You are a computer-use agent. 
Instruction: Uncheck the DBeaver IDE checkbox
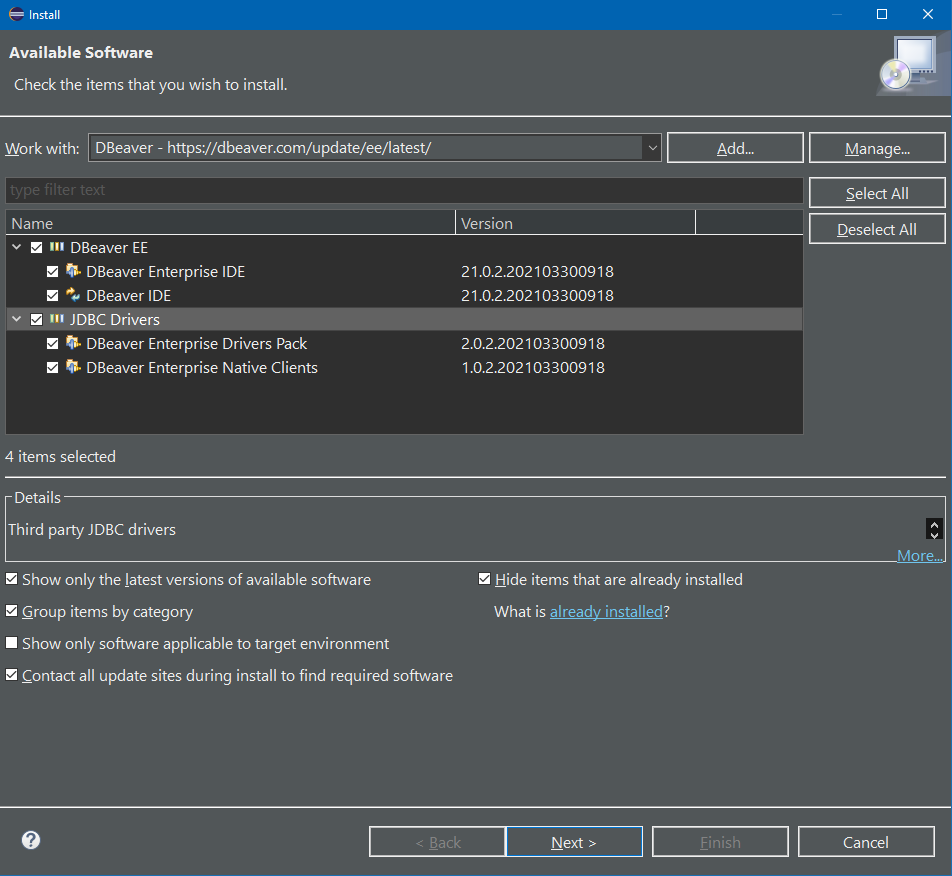pos(53,296)
